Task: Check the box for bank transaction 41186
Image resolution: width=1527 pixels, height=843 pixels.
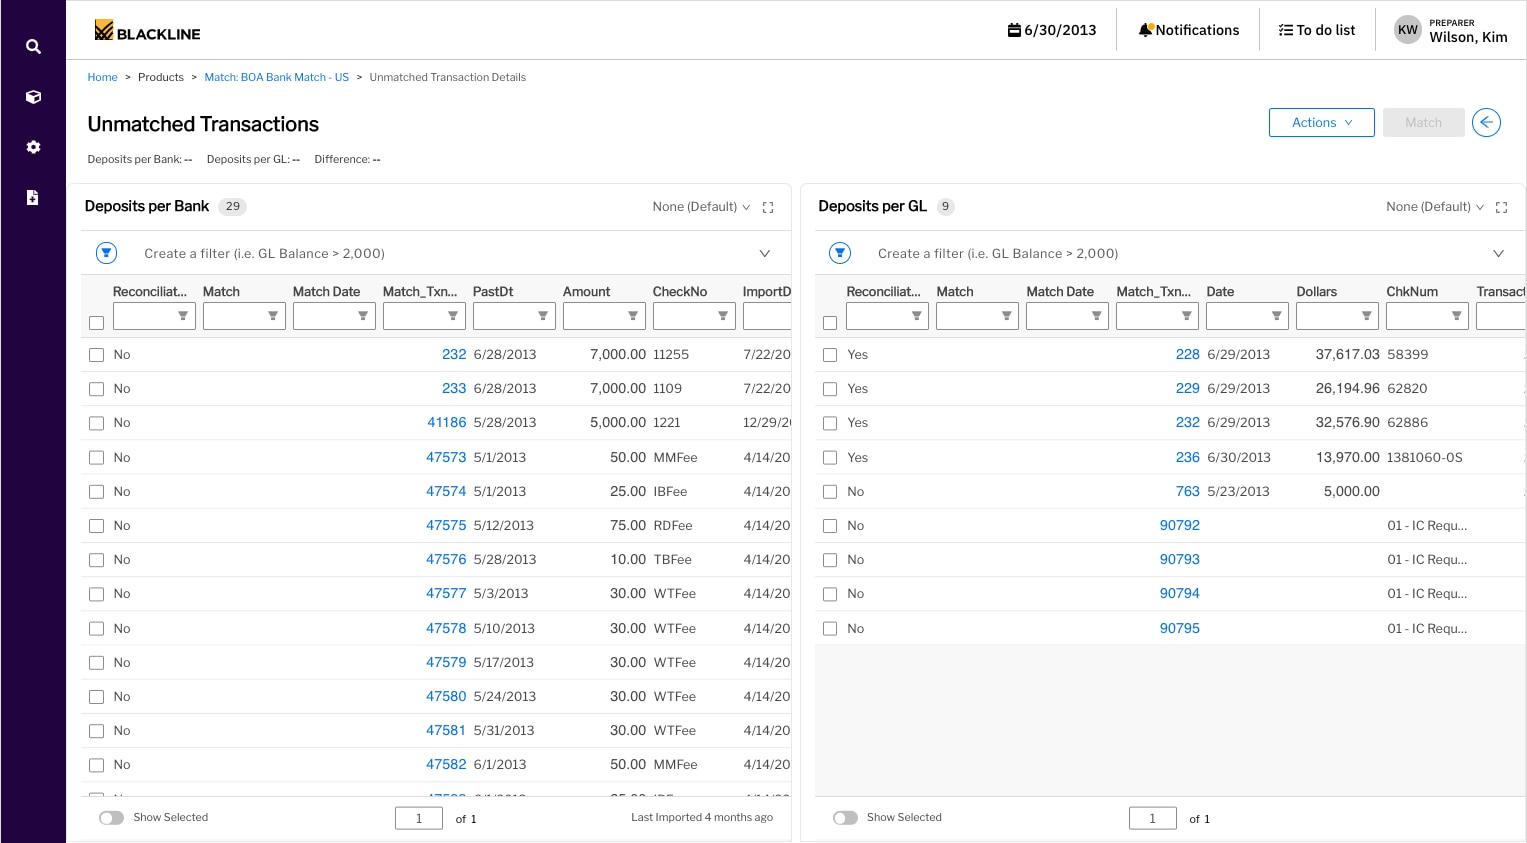Action: click(96, 423)
